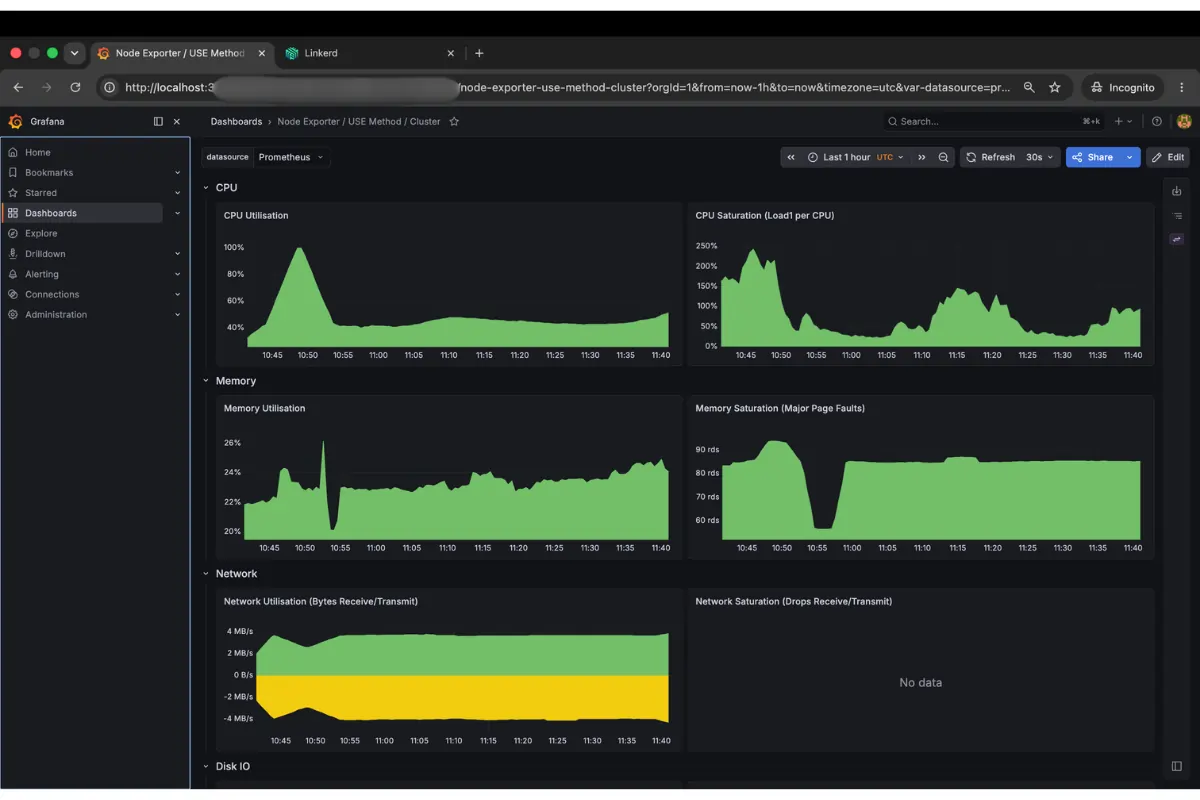
Task: Expand the Starred section chevron
Action: tap(177, 192)
